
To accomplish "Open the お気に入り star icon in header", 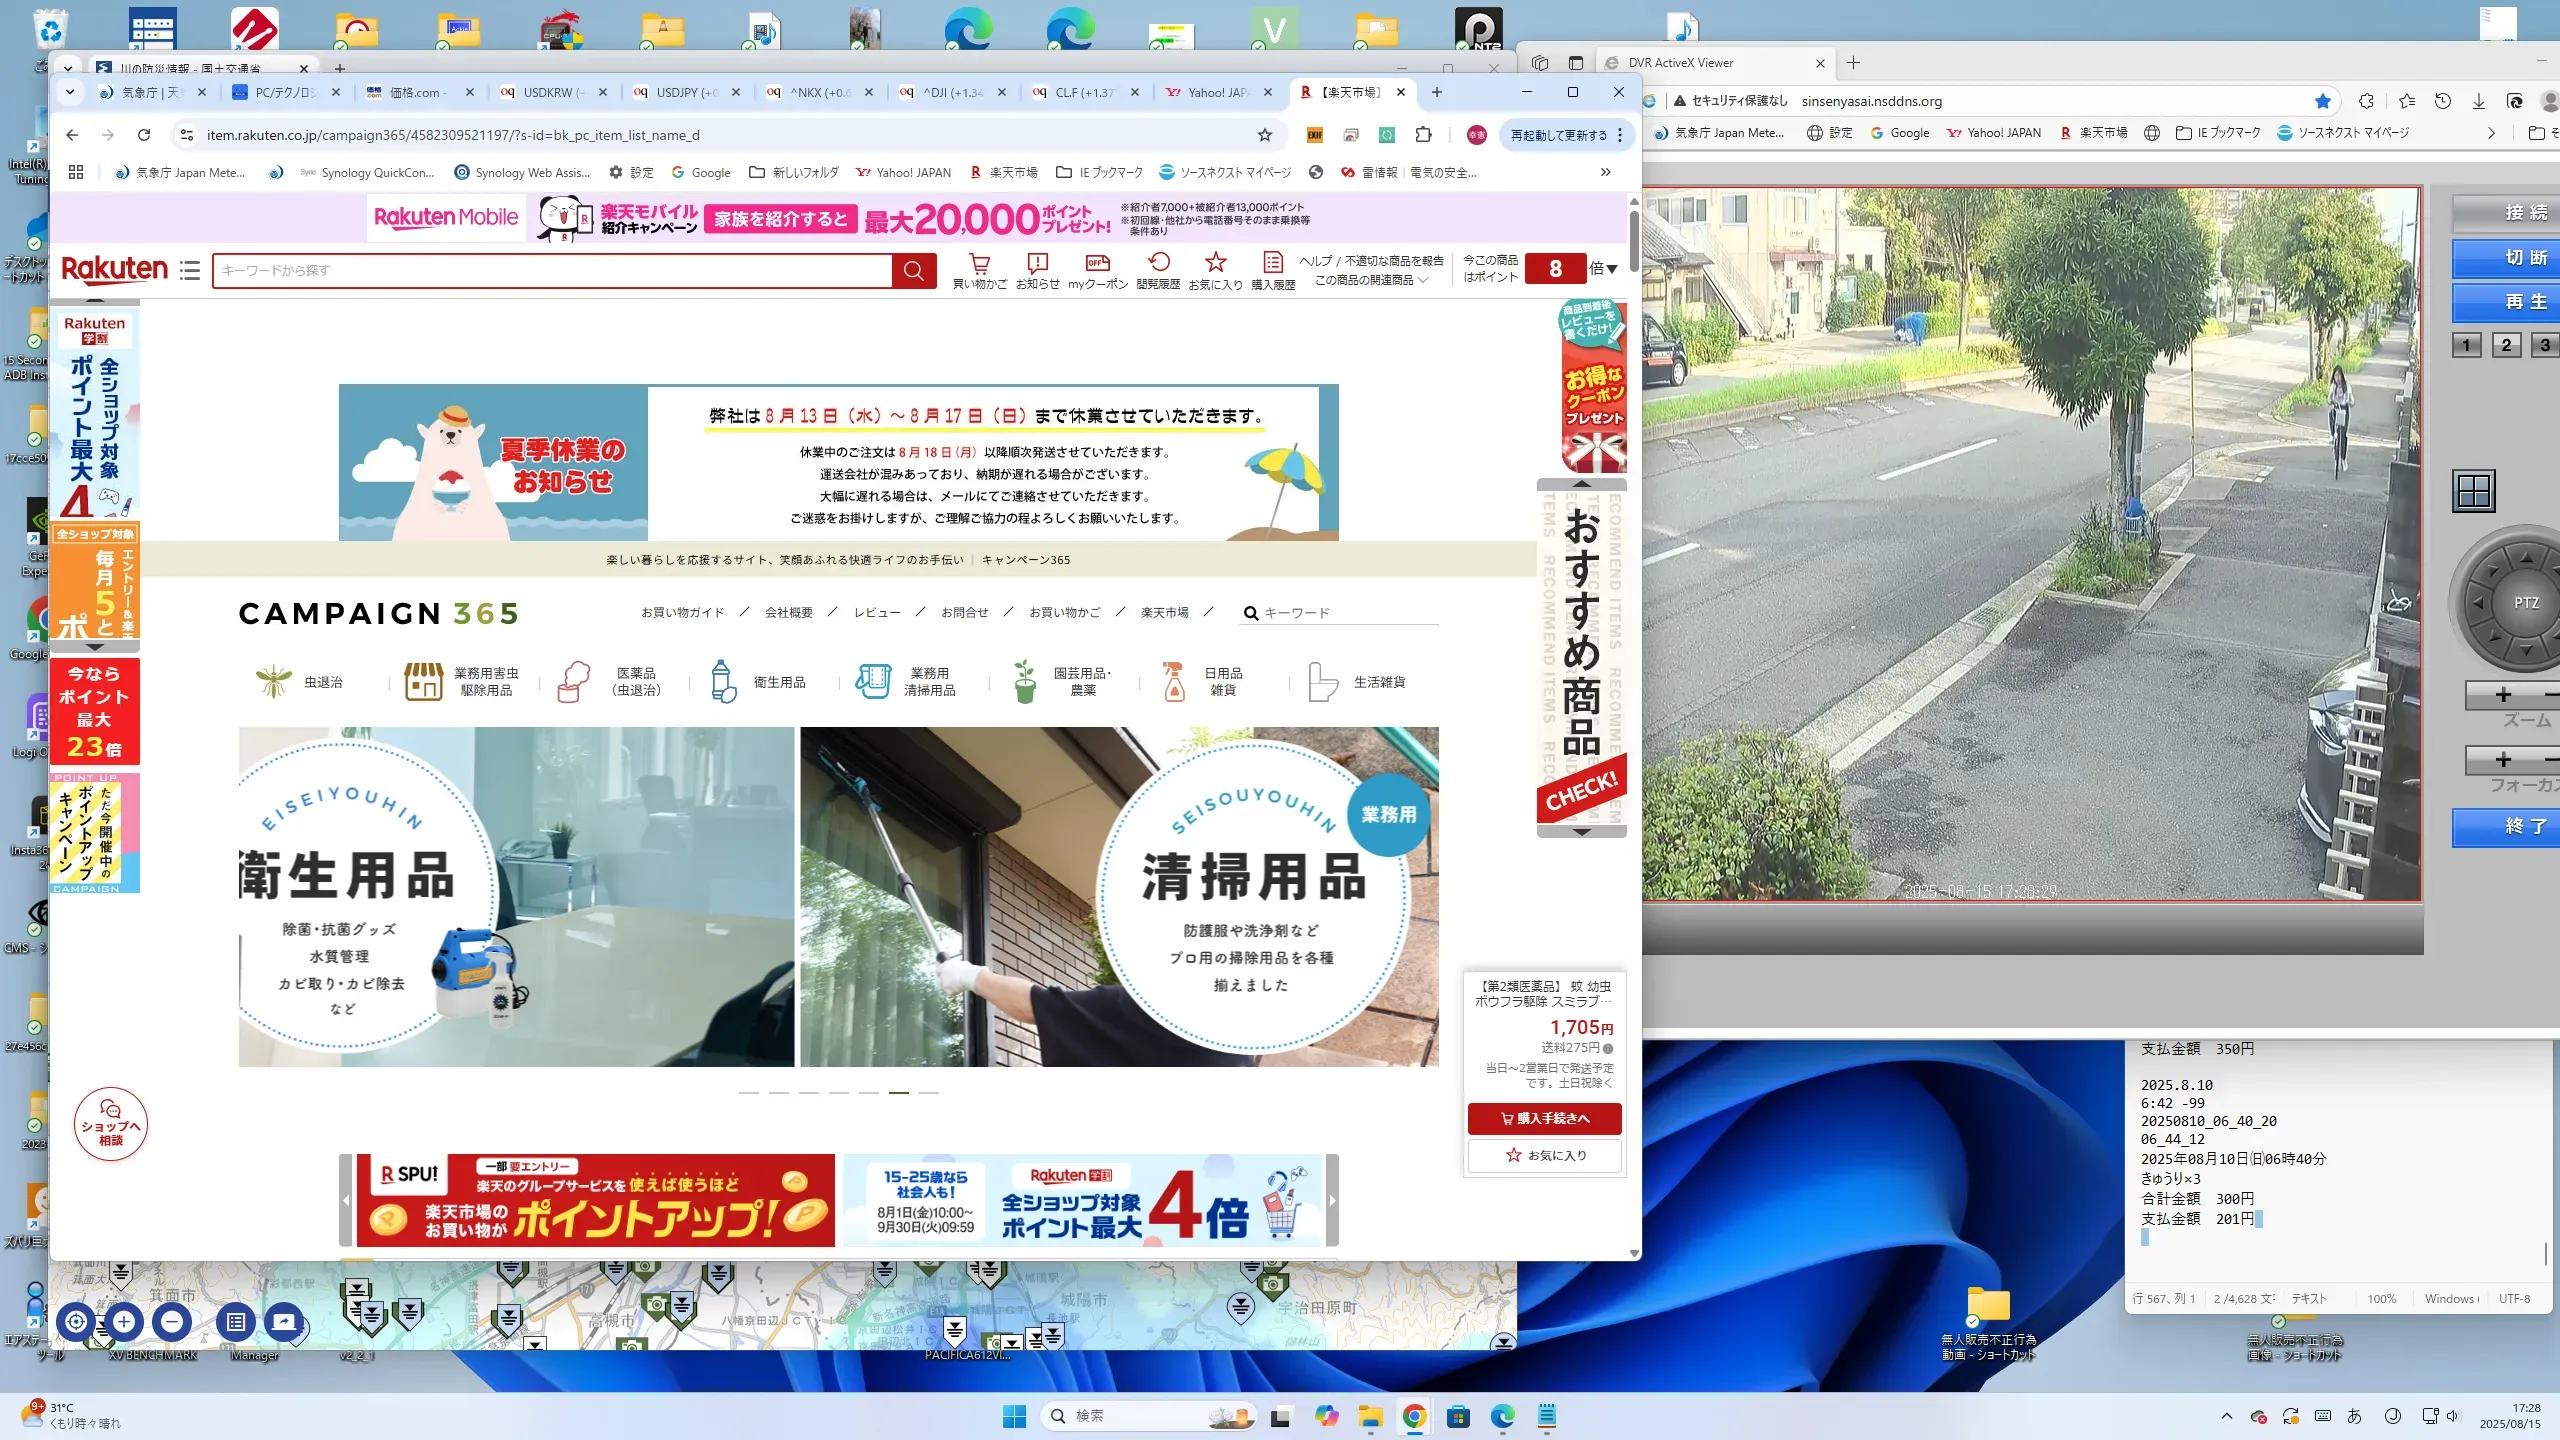I will [x=1215, y=264].
